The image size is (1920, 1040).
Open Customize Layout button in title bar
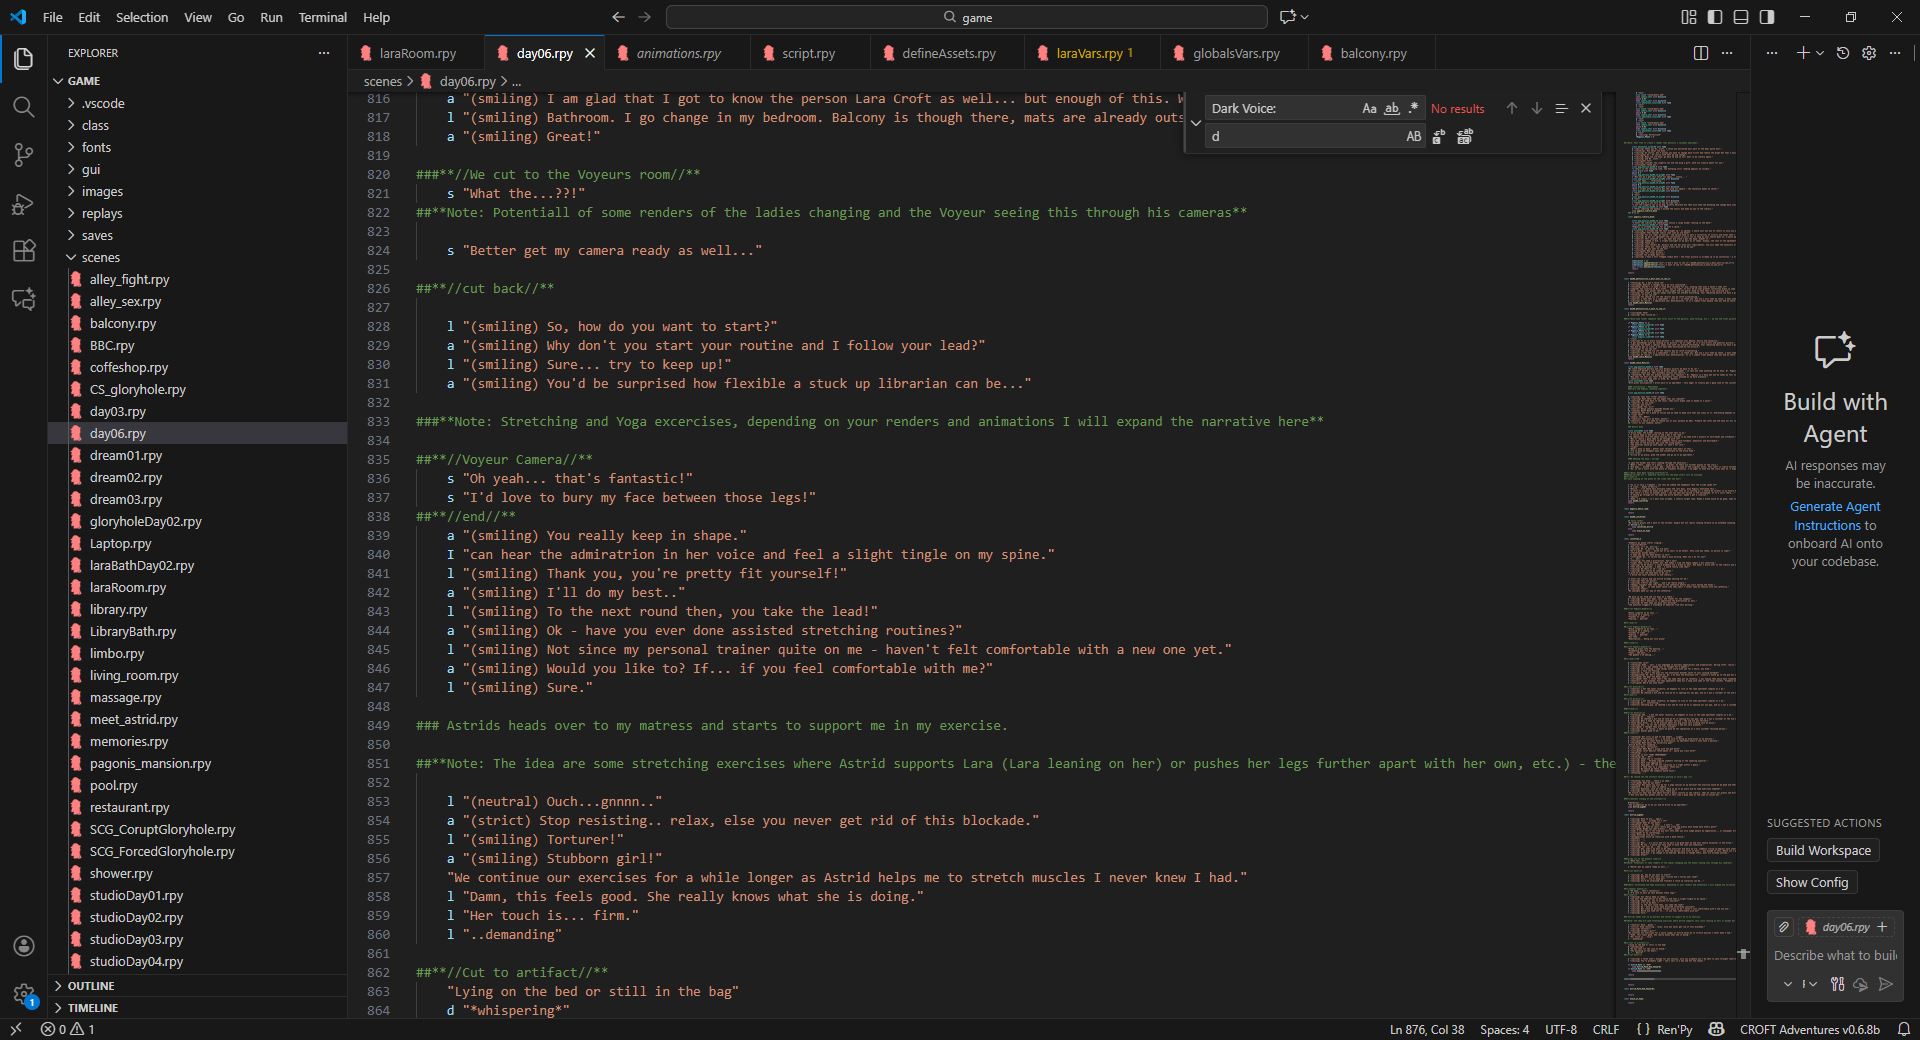[1689, 17]
